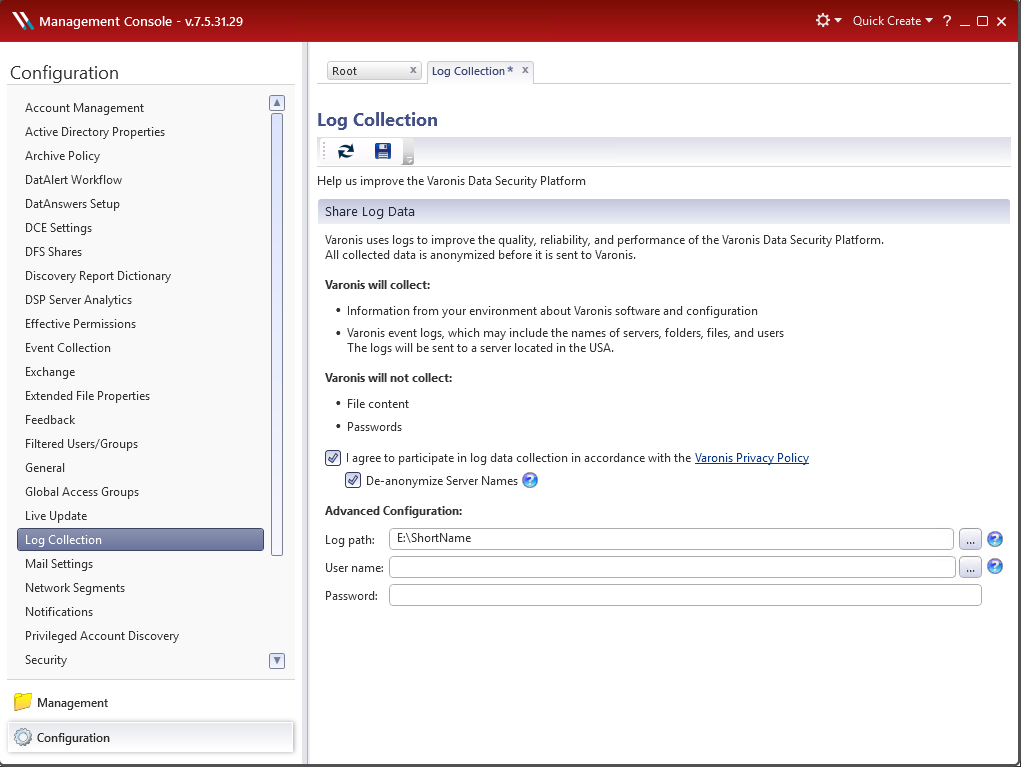Open help via the question mark in the title bar
The image size is (1021, 767).
[946, 20]
